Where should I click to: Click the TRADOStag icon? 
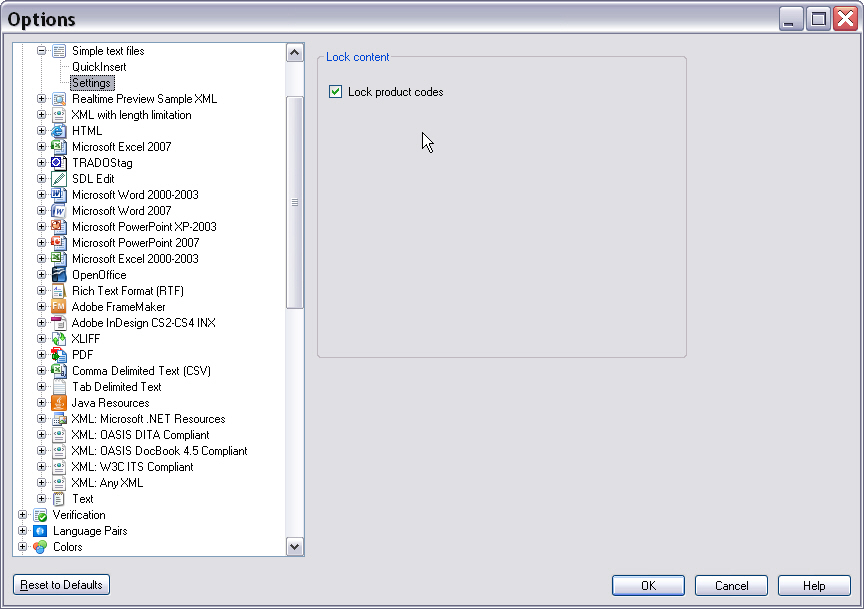59,163
